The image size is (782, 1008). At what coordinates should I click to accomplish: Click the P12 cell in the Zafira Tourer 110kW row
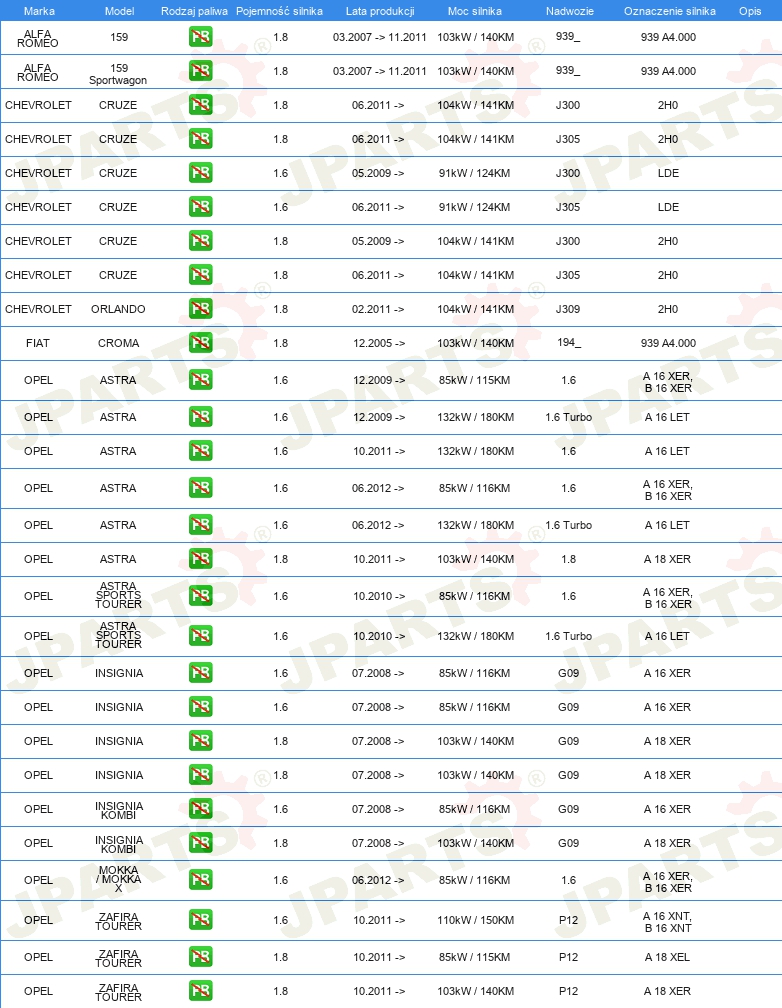tap(568, 921)
